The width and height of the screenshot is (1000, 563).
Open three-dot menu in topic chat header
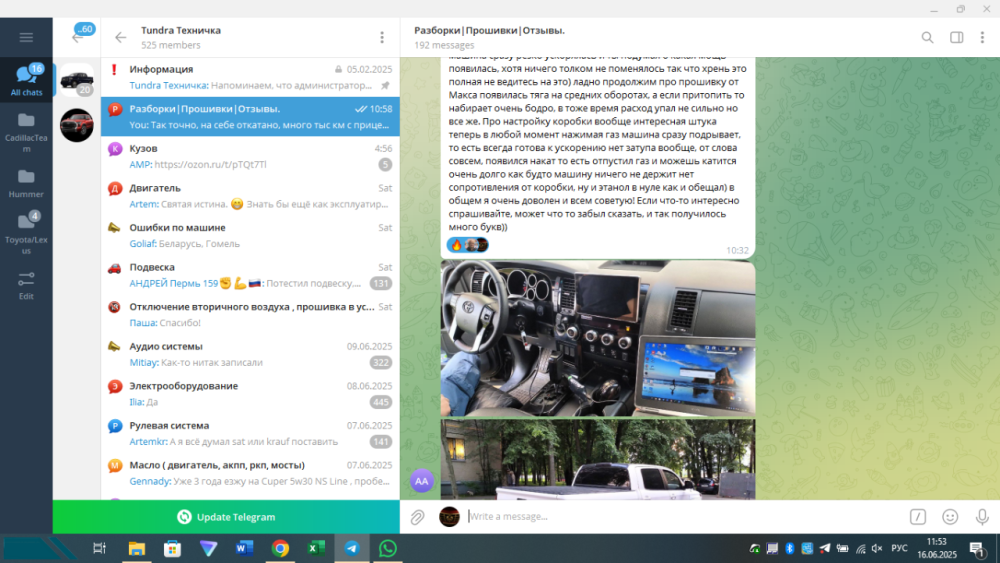(x=984, y=38)
